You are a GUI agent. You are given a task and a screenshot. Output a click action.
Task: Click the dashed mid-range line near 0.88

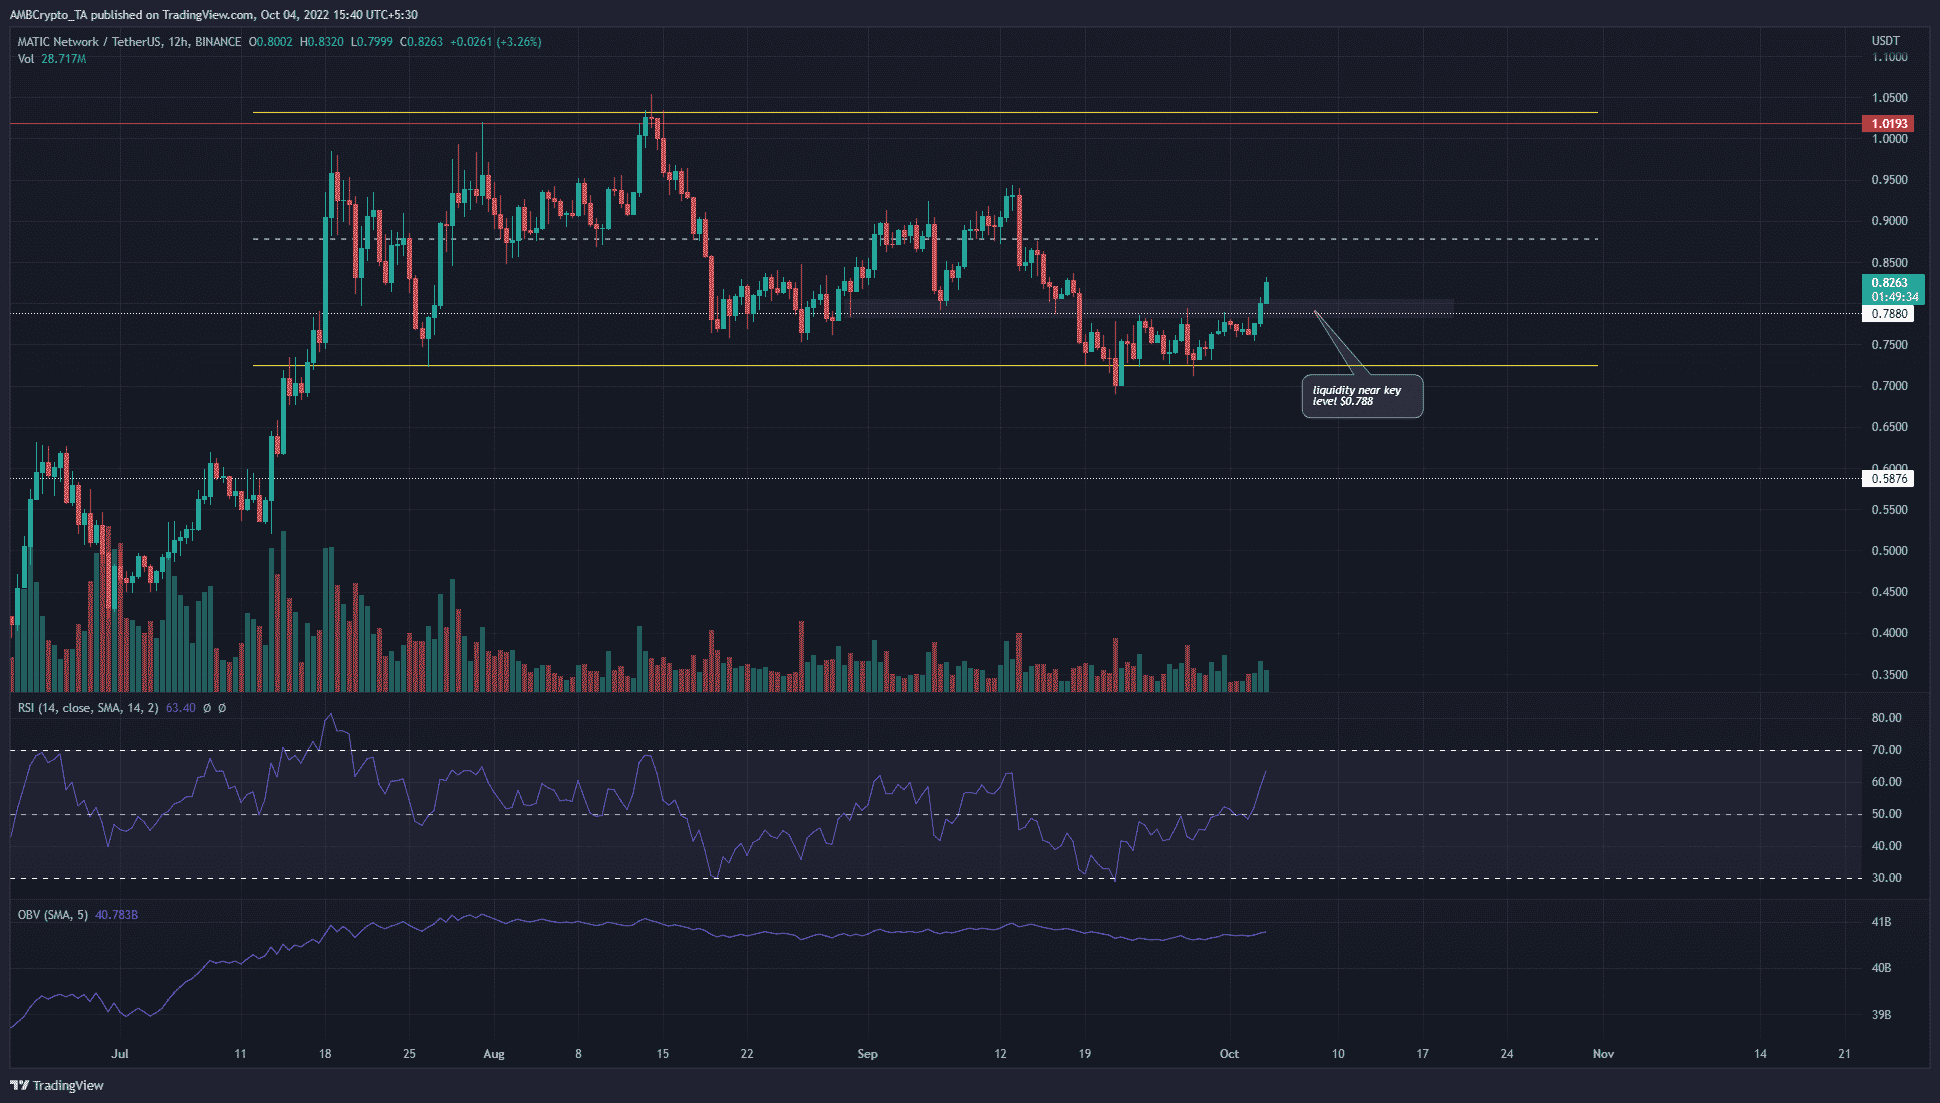click(x=925, y=239)
